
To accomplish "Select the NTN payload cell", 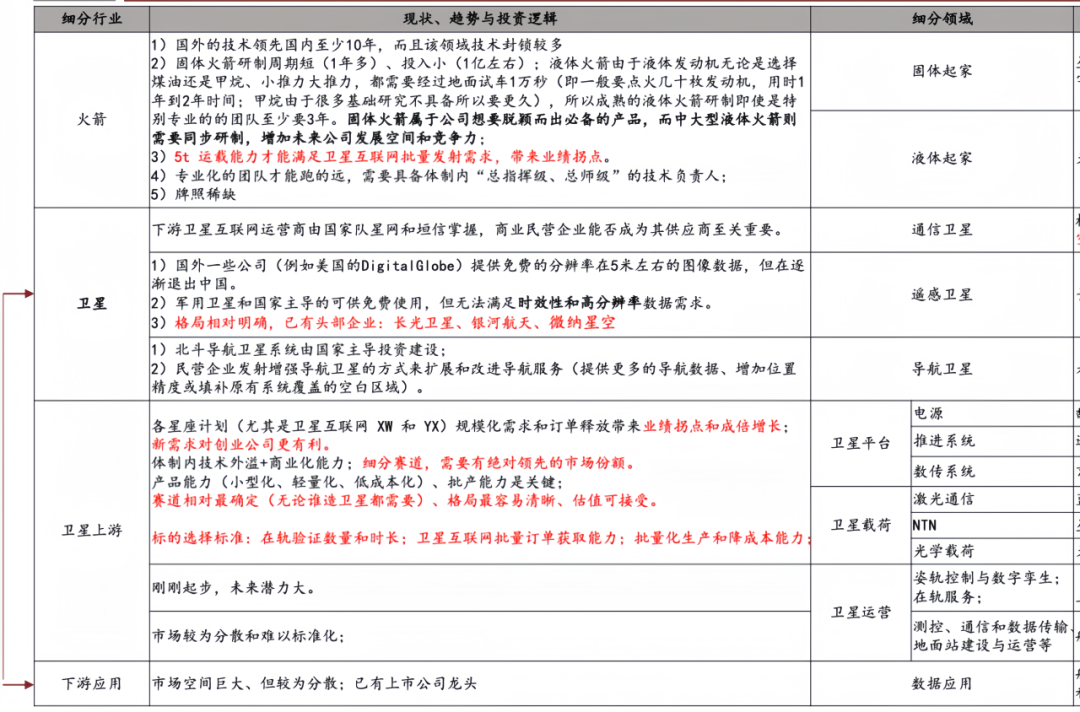I will [927, 524].
